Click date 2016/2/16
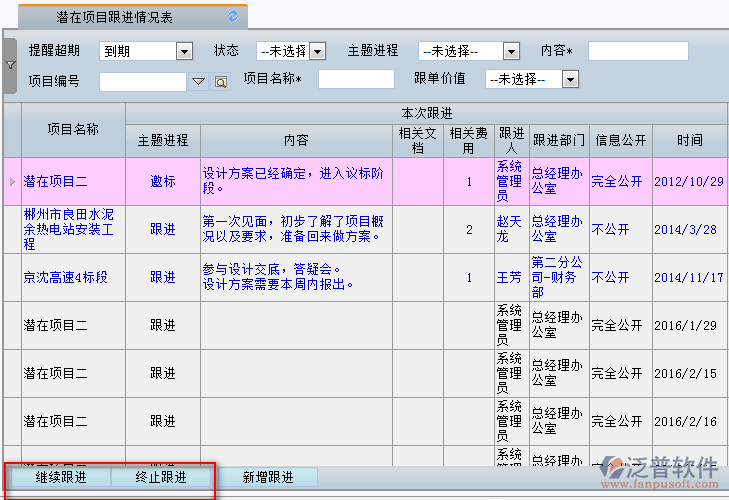Image resolution: width=729 pixels, height=500 pixels. pyautogui.click(x=685, y=421)
